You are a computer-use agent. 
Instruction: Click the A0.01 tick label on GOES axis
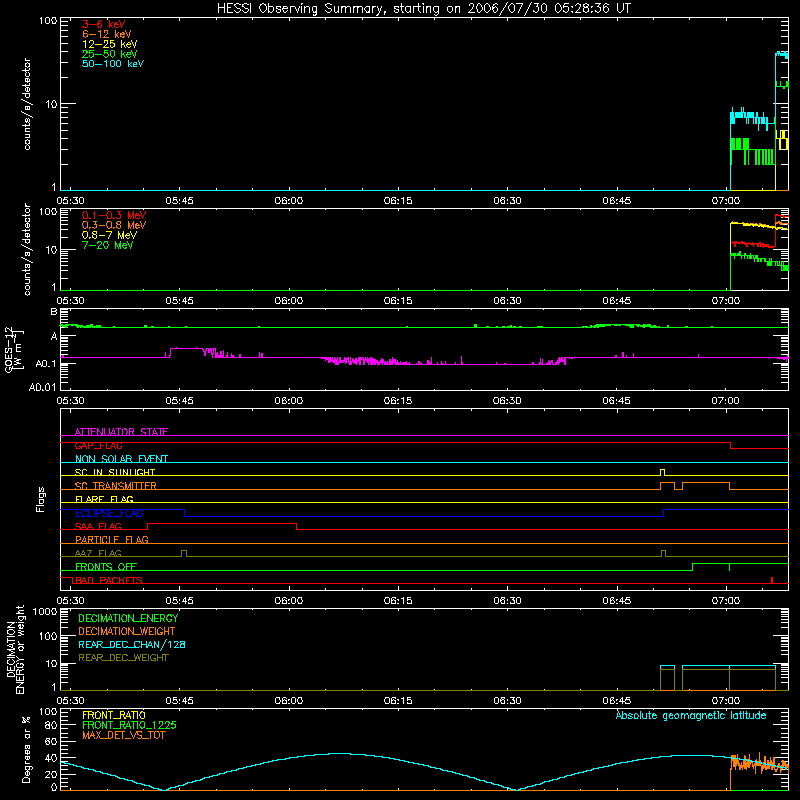click(x=42, y=387)
